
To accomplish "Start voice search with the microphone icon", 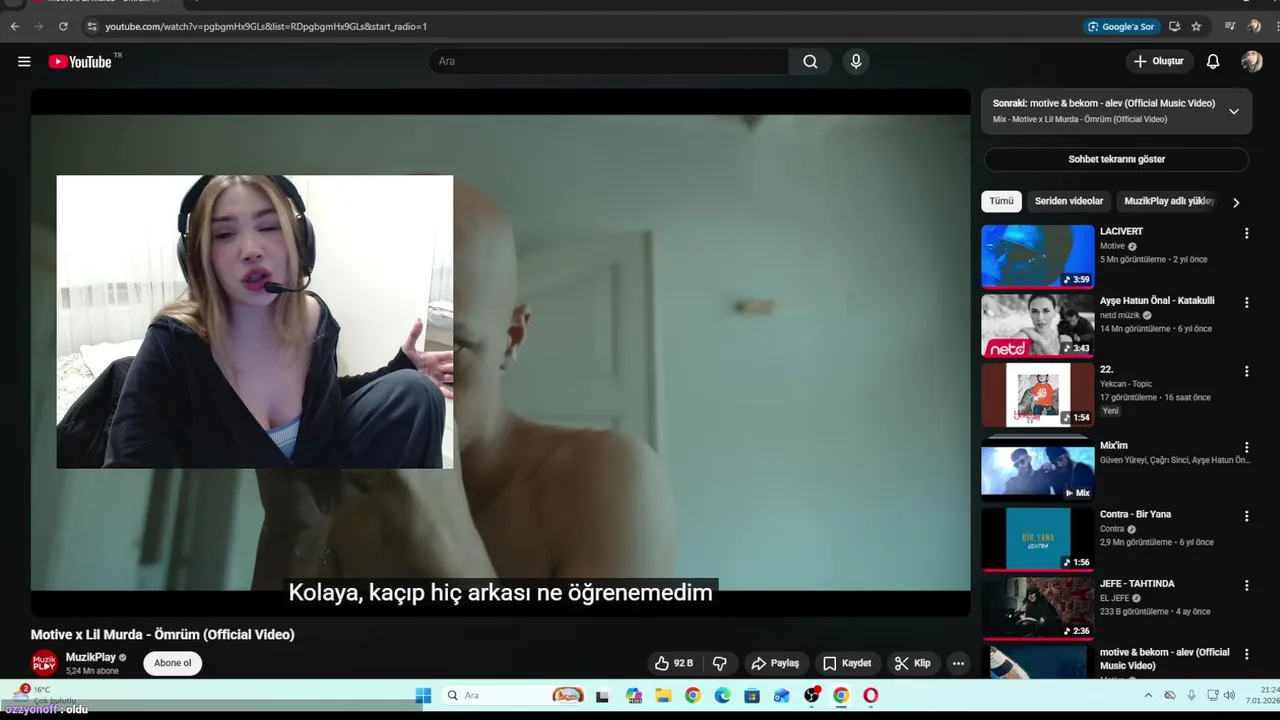I will [856, 62].
